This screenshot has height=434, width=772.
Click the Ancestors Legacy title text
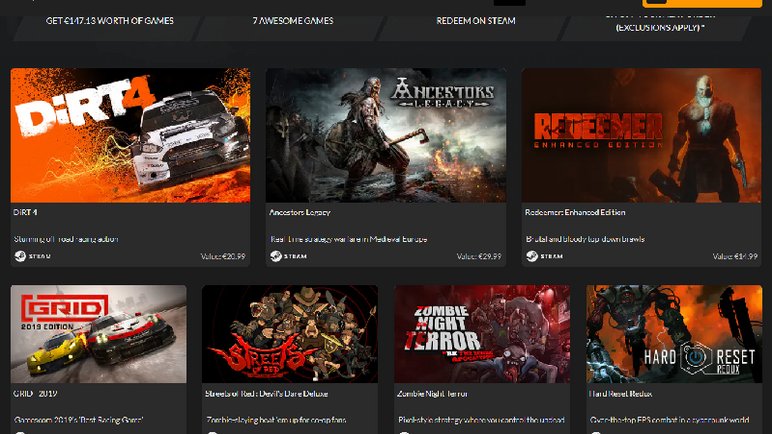(x=300, y=212)
